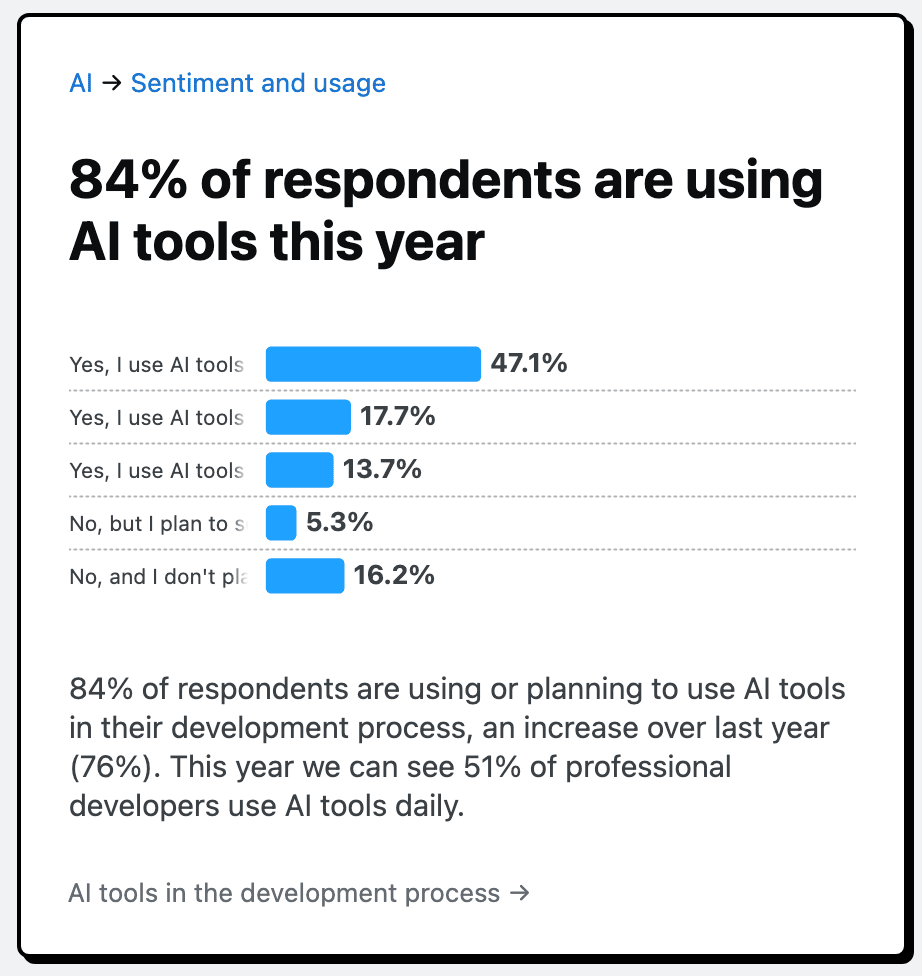The height and width of the screenshot is (976, 922).
Task: Open the AI tools in the development process link
Action: coord(298,893)
